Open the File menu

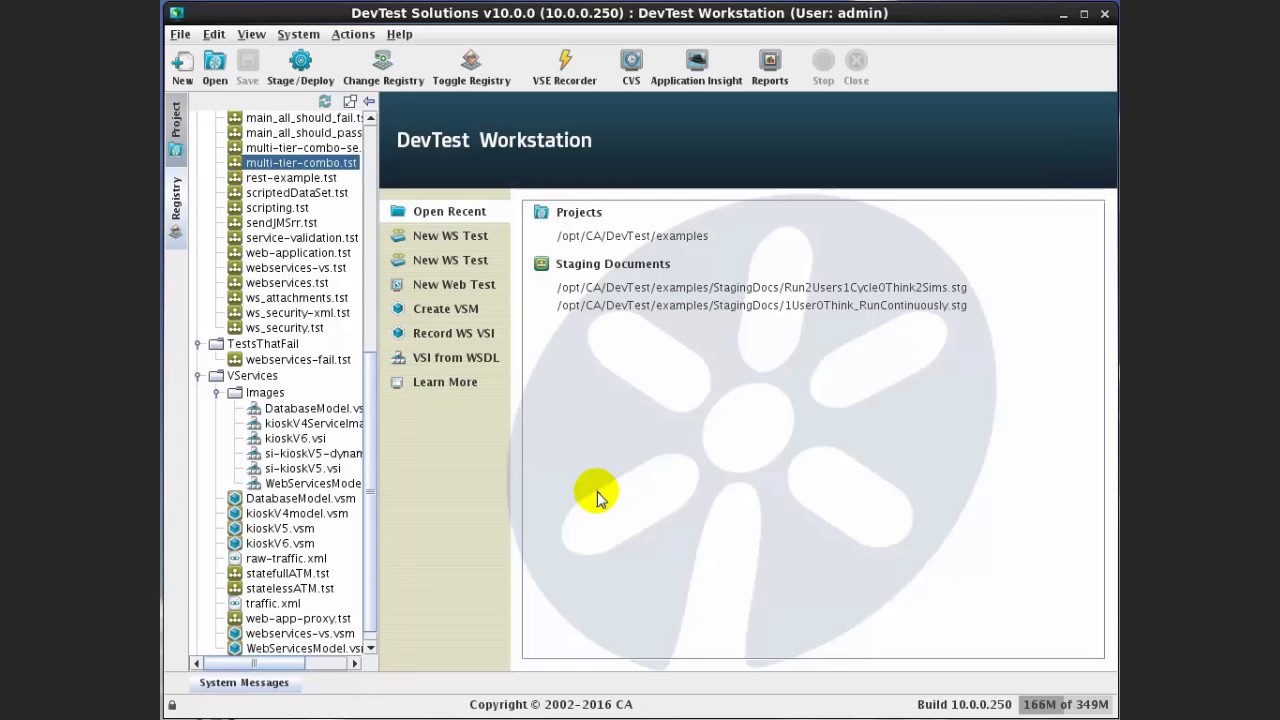[180, 34]
